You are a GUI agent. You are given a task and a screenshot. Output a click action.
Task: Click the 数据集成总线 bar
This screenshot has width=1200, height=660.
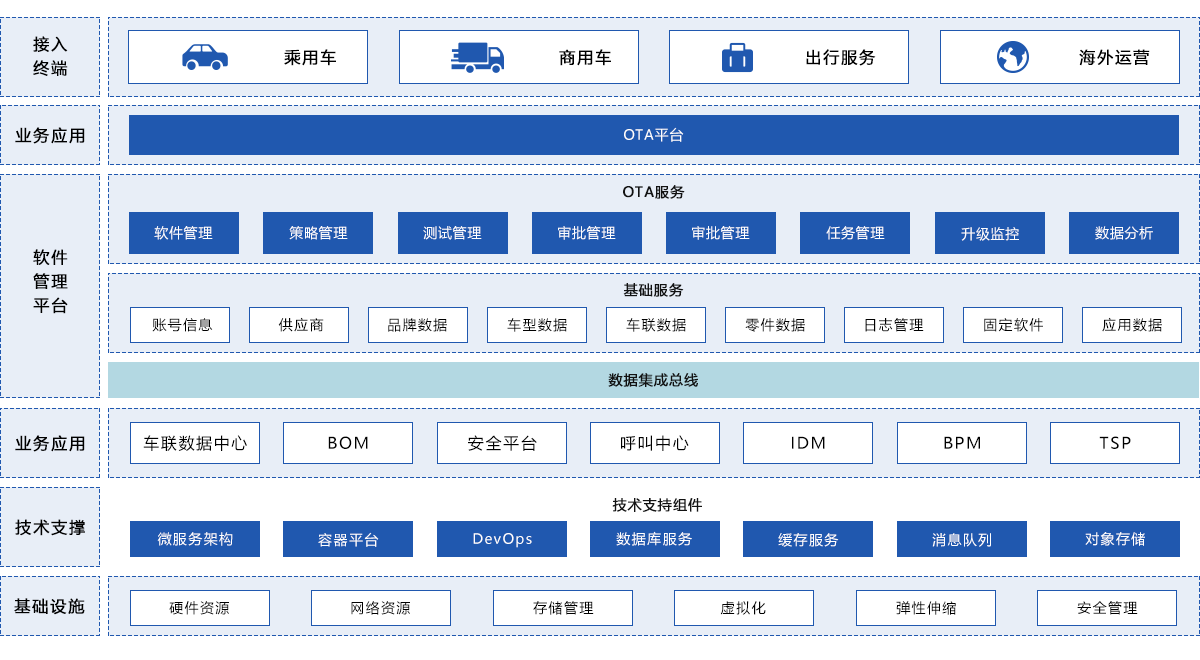click(x=653, y=380)
